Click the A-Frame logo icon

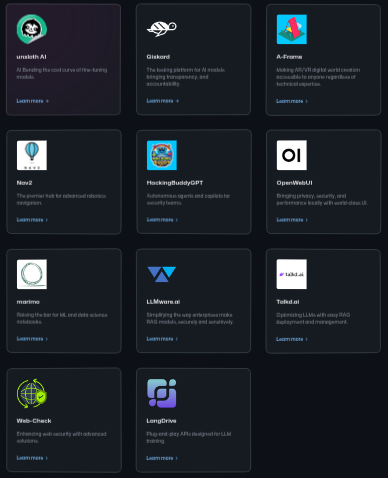click(292, 29)
